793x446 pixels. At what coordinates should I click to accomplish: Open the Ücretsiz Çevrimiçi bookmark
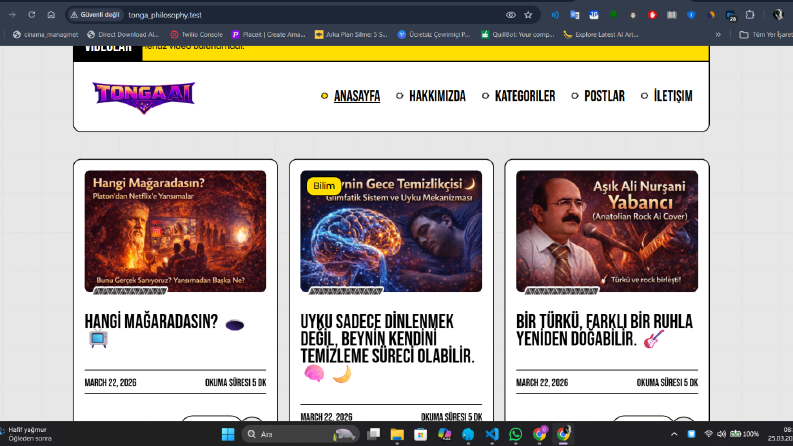434,34
